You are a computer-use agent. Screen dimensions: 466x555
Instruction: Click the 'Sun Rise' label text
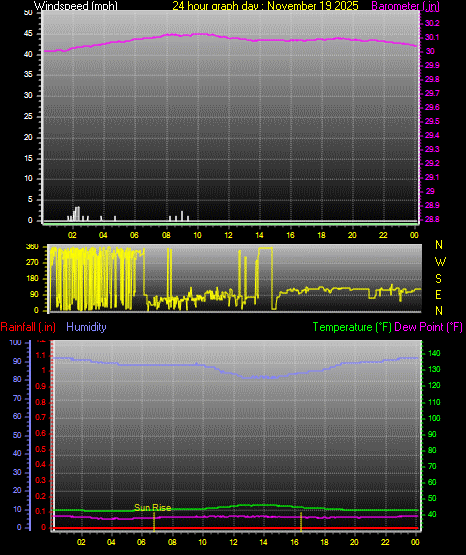click(153, 508)
